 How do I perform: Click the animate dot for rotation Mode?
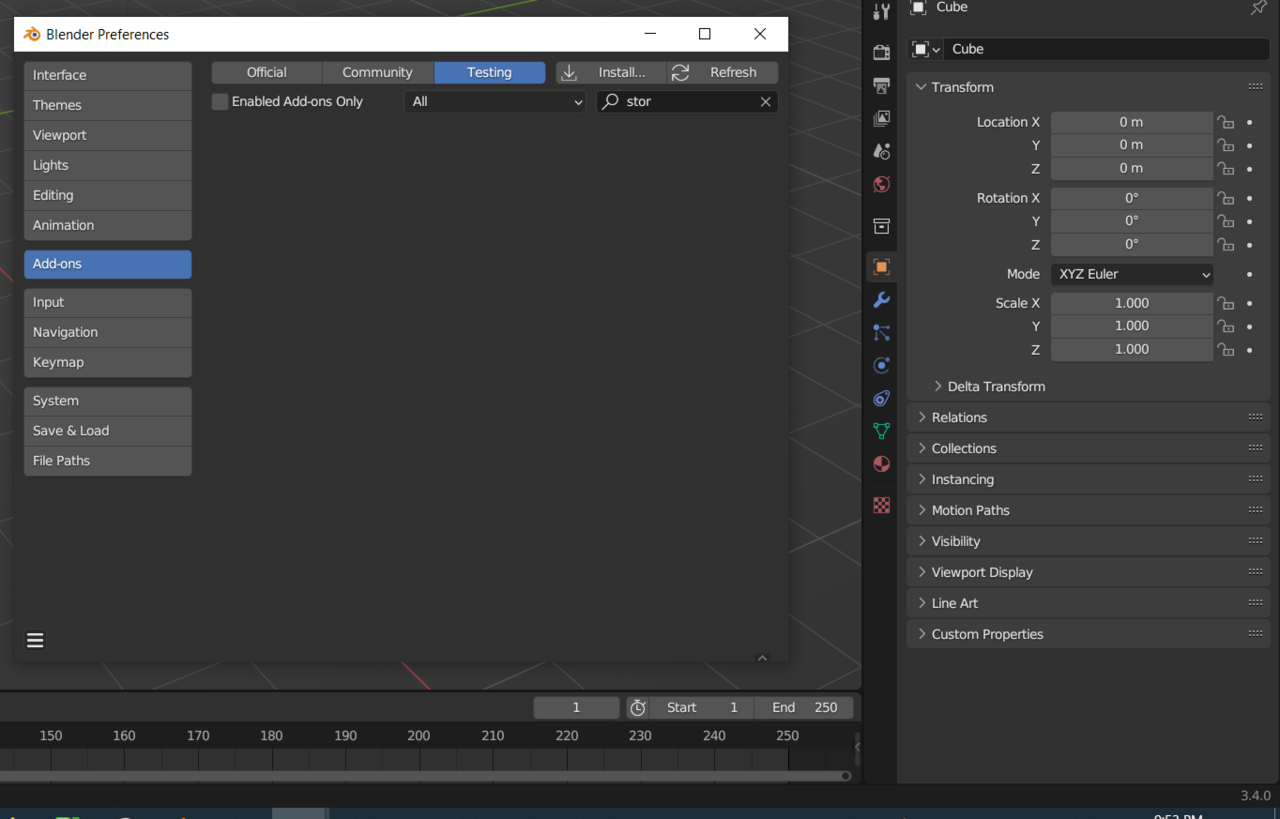(1250, 274)
